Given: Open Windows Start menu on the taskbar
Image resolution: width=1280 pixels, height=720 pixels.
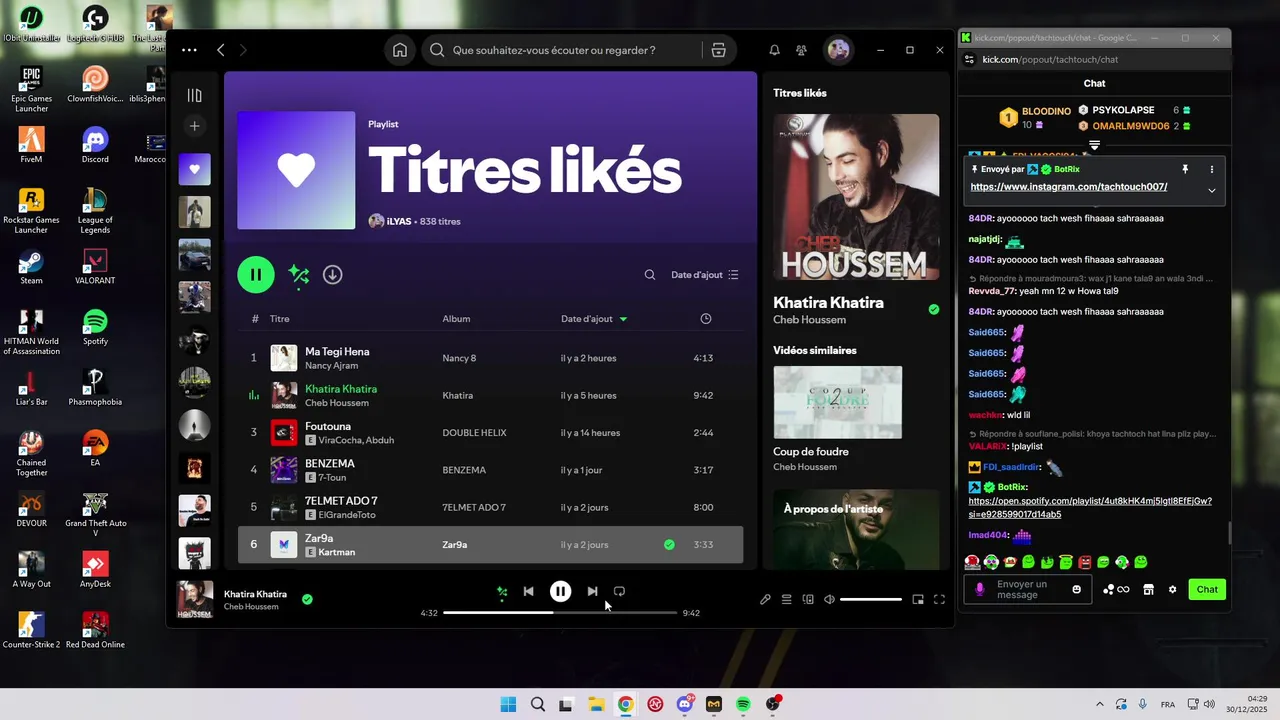Looking at the screenshot, I should (x=508, y=704).
